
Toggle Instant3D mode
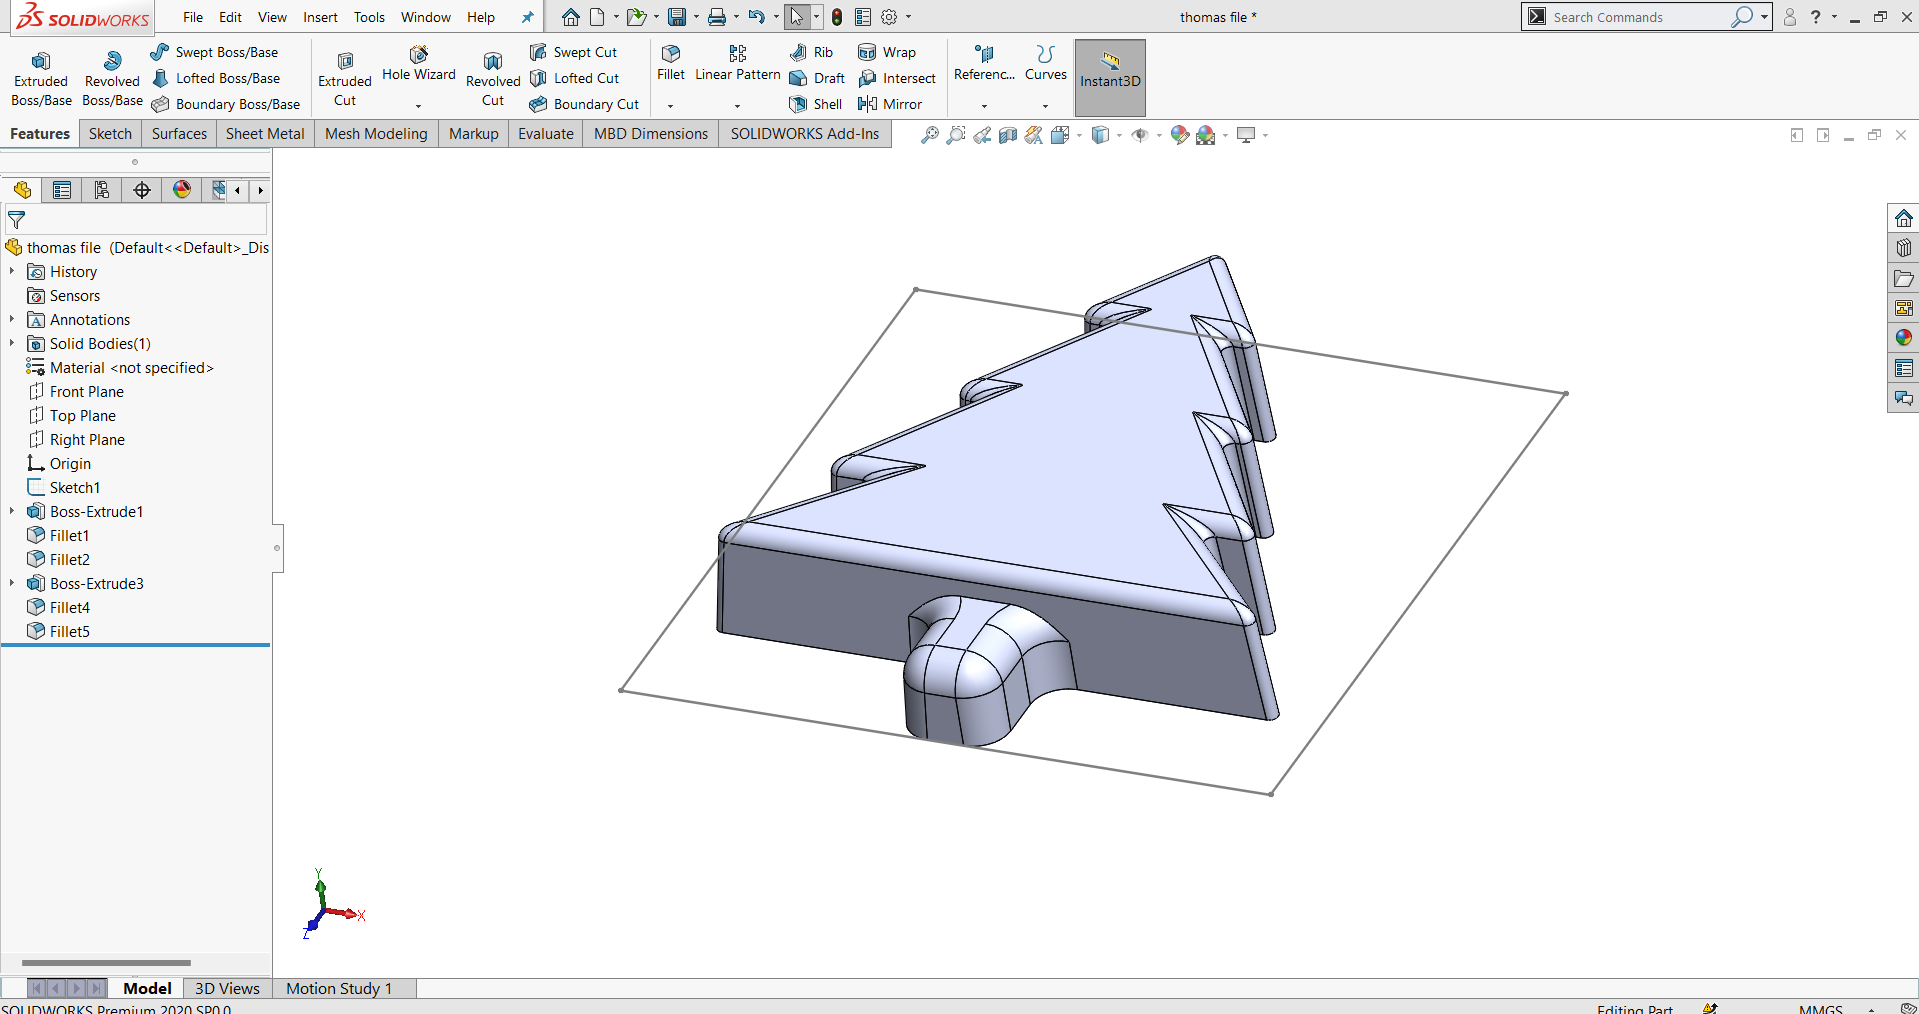click(1110, 78)
